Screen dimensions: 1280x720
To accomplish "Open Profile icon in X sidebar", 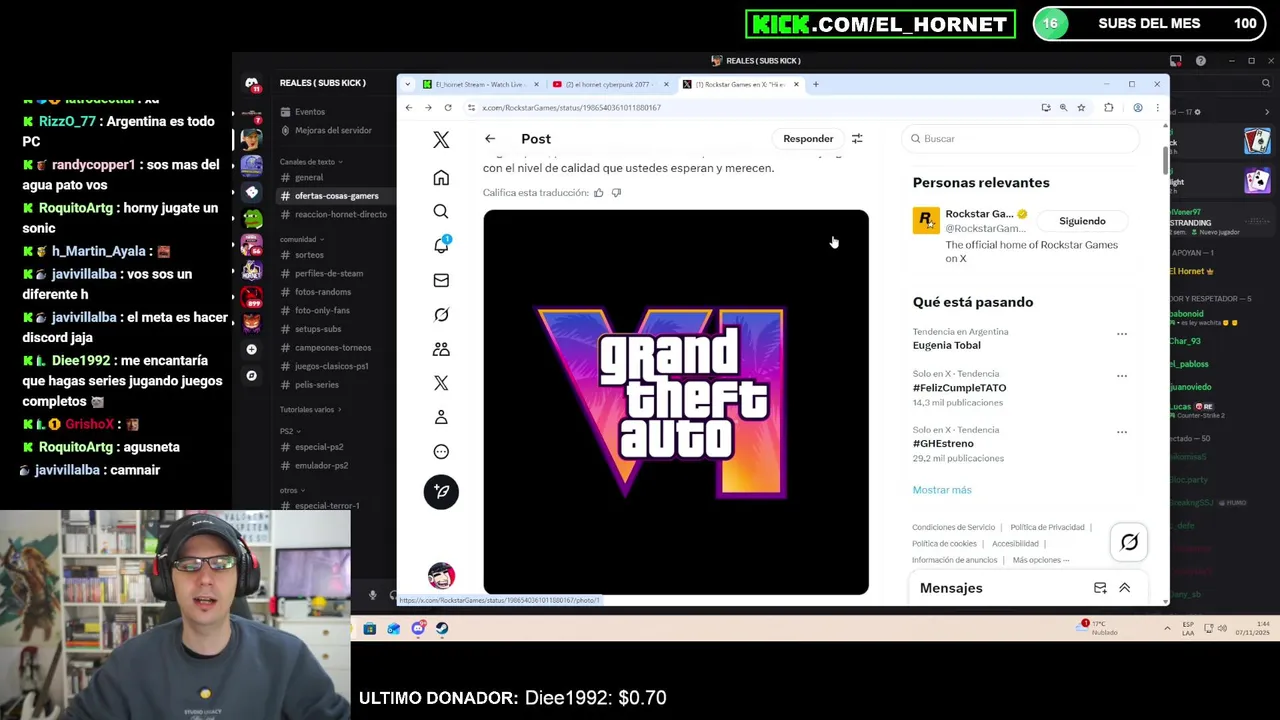I will click(441, 417).
